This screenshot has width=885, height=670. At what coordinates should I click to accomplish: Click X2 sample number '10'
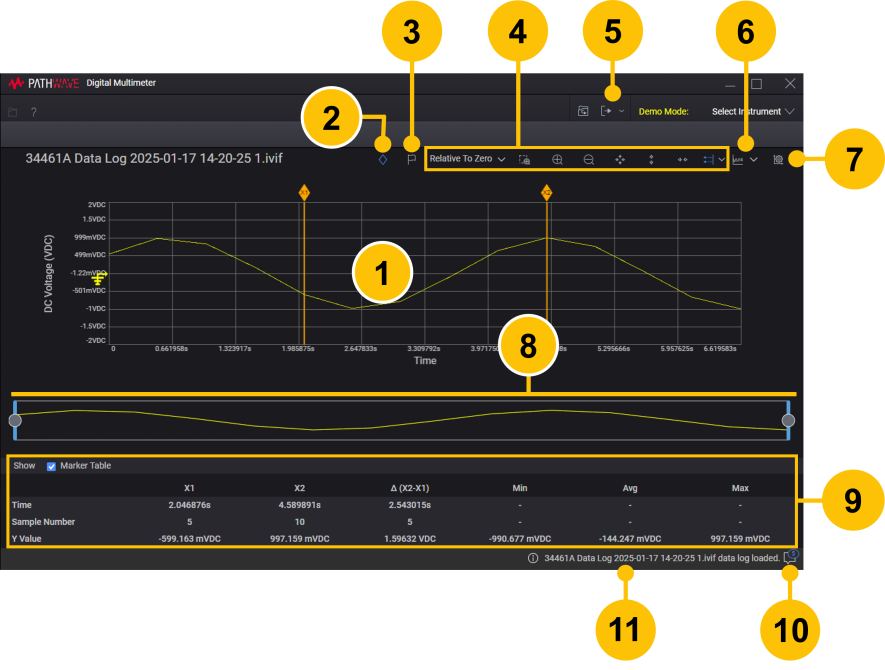pos(300,522)
